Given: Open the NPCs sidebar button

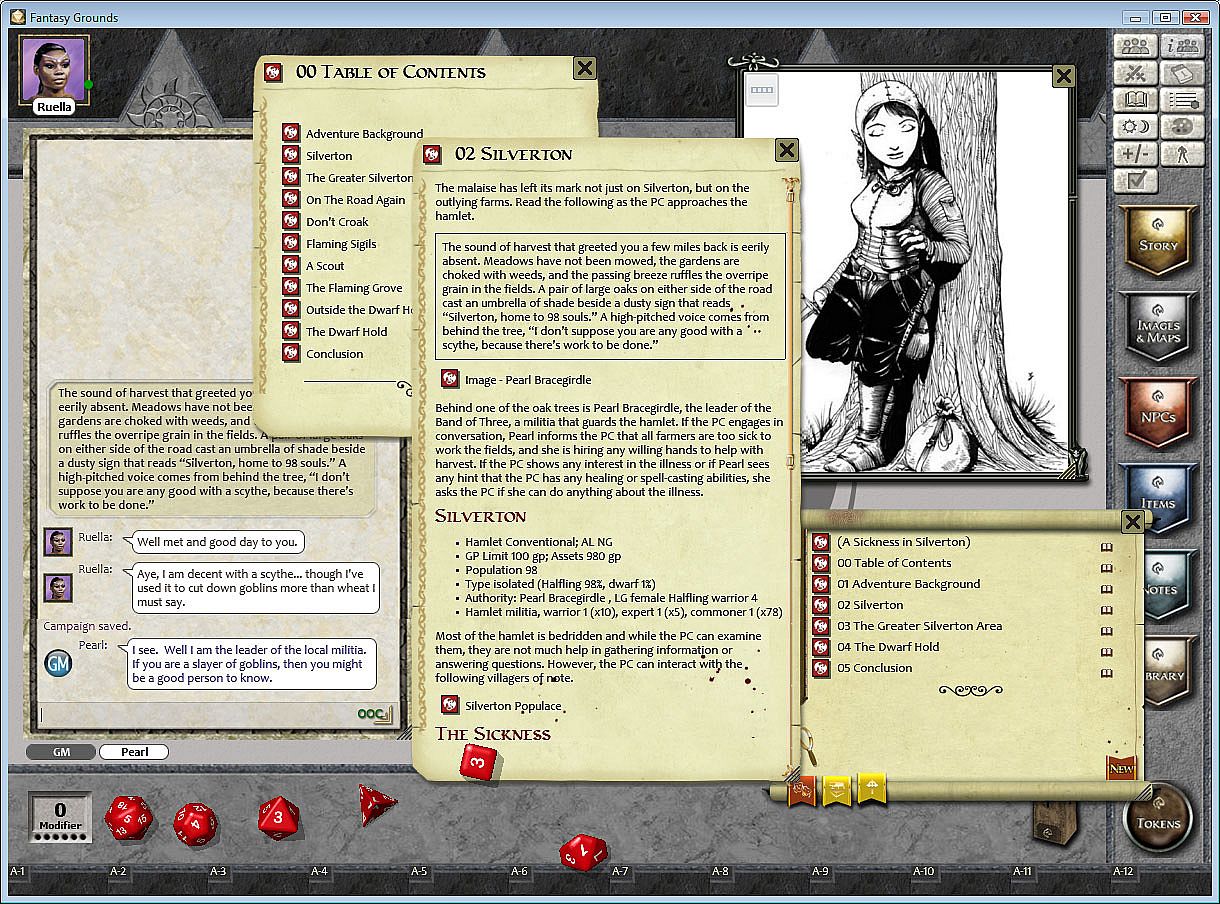Looking at the screenshot, I should coord(1158,414).
